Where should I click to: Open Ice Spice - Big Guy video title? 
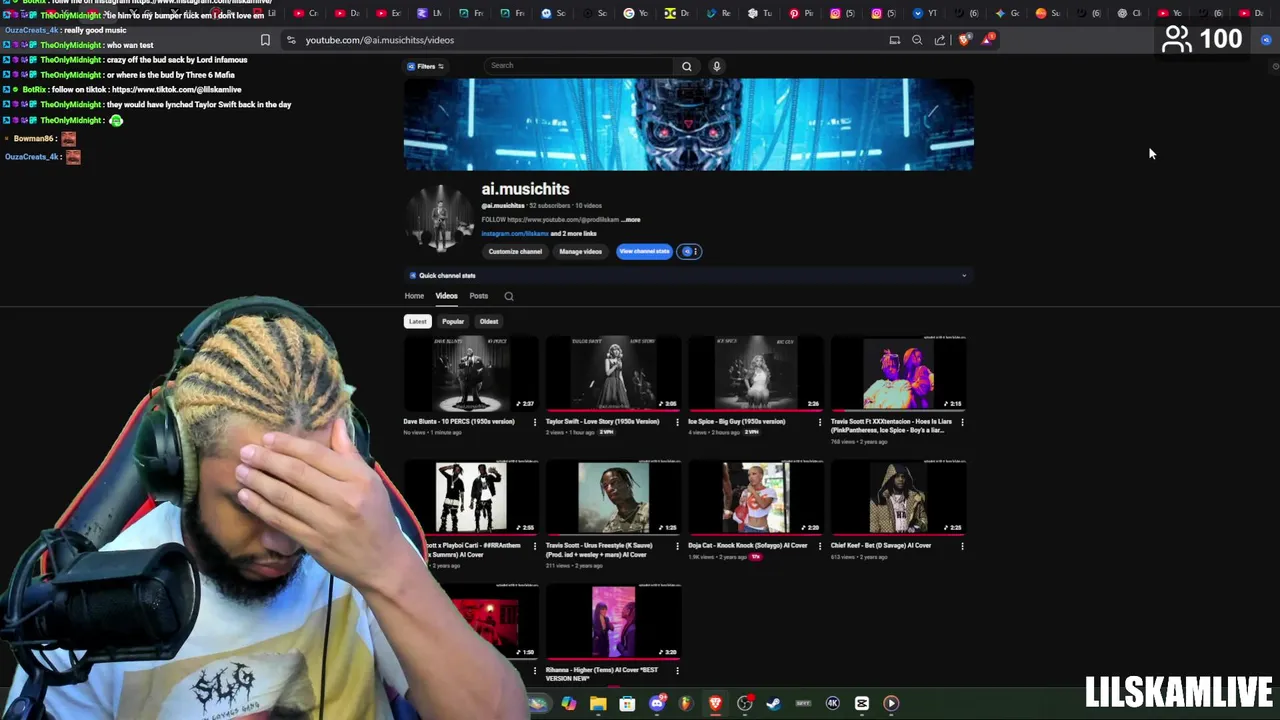point(737,421)
